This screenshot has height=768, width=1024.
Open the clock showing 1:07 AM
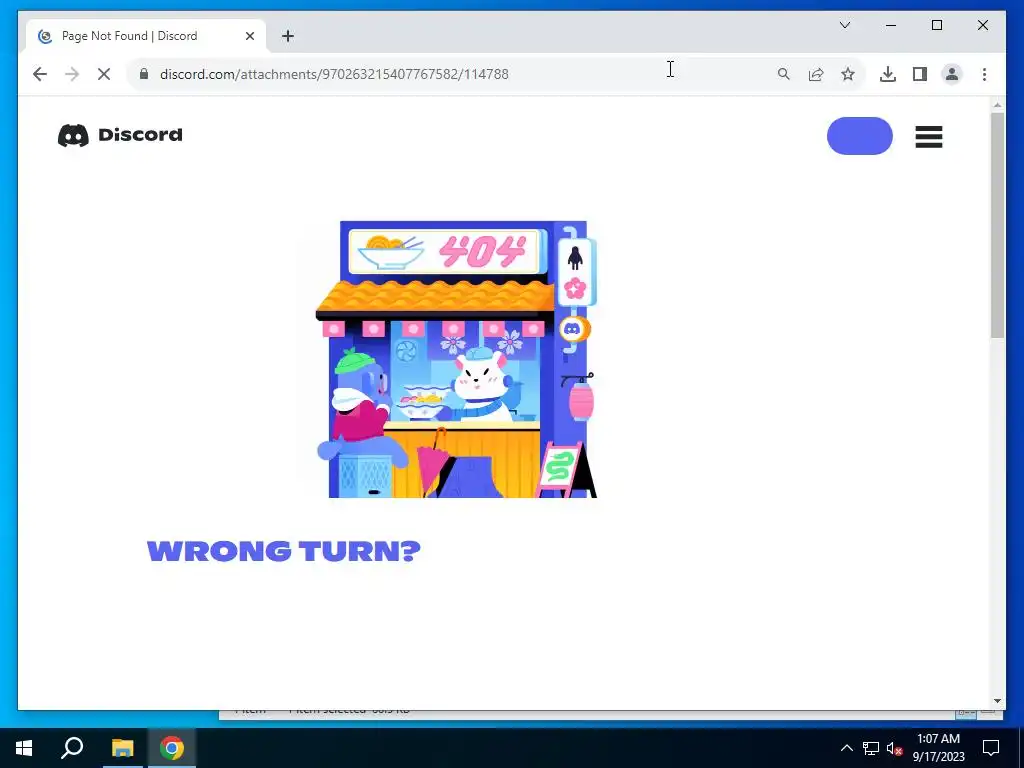(x=938, y=748)
